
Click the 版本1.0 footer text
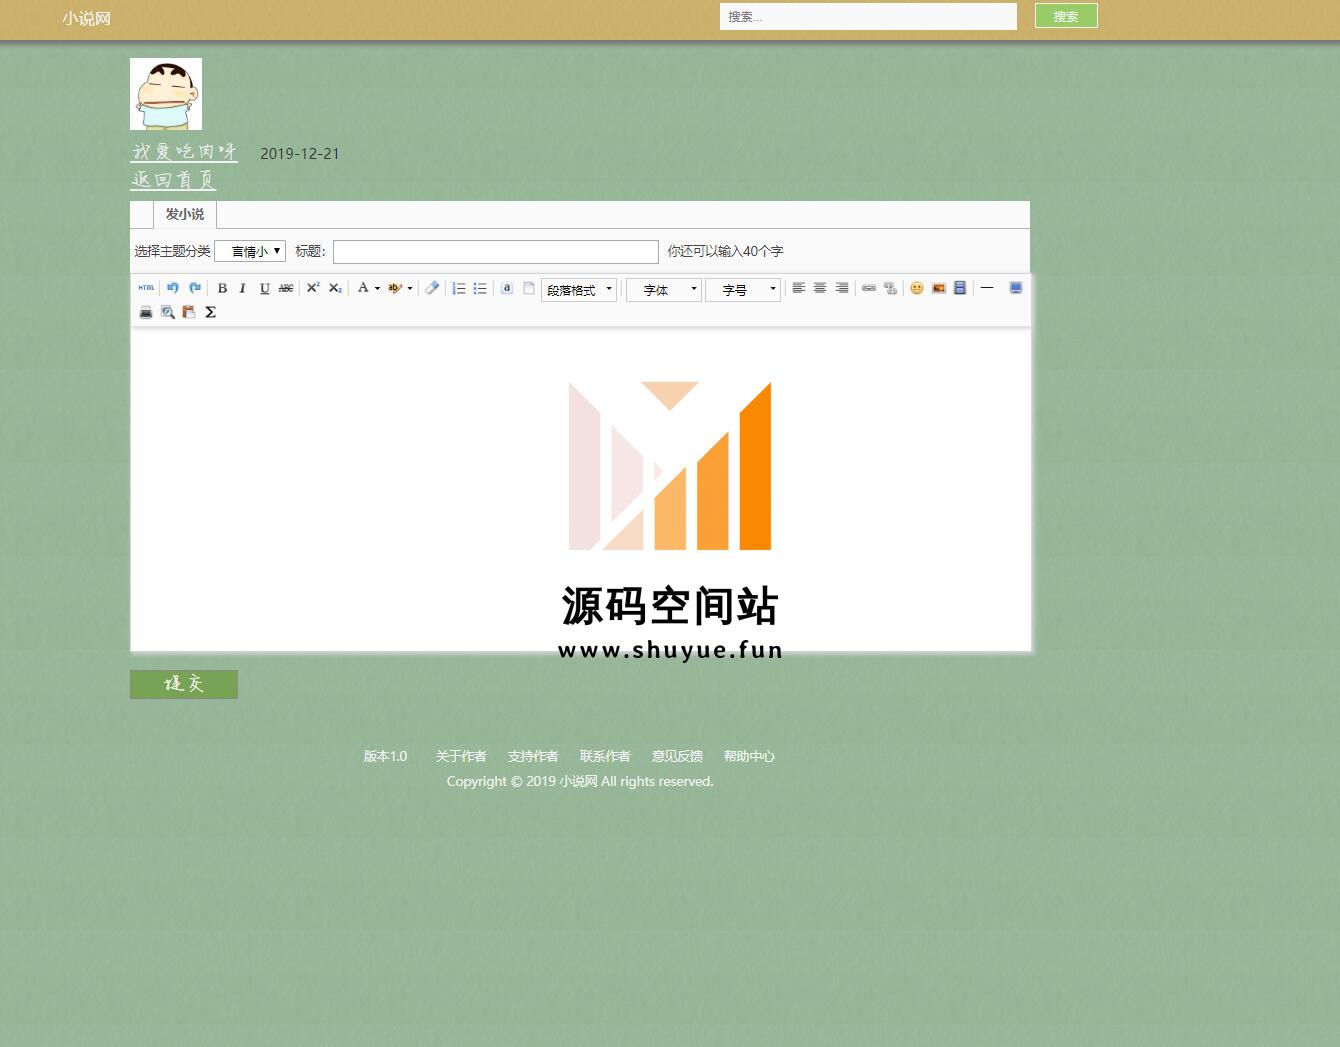click(385, 756)
